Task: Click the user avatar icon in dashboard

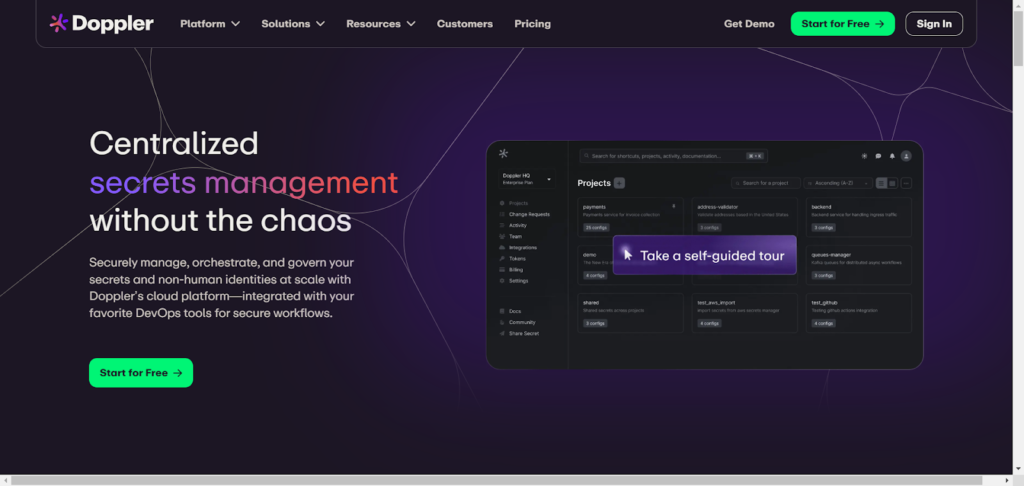Action: (x=906, y=156)
